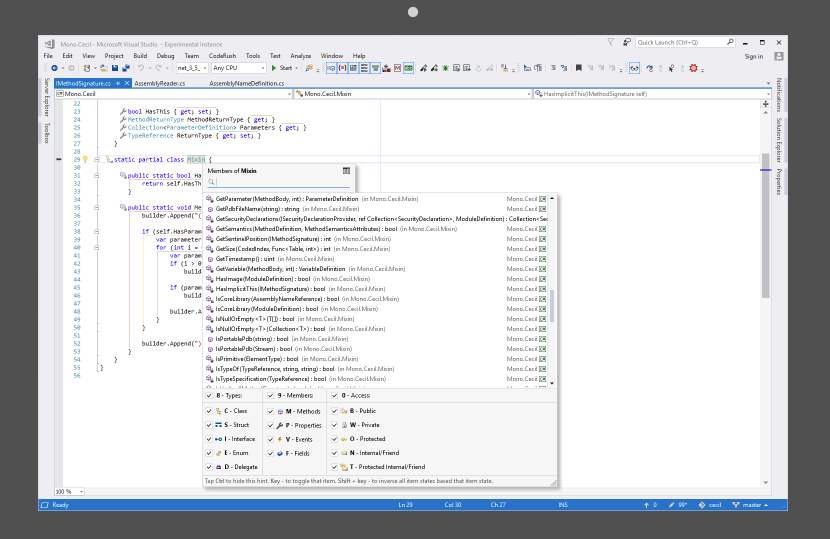
Task: Click the red M toolbar icon
Action: 398,68
